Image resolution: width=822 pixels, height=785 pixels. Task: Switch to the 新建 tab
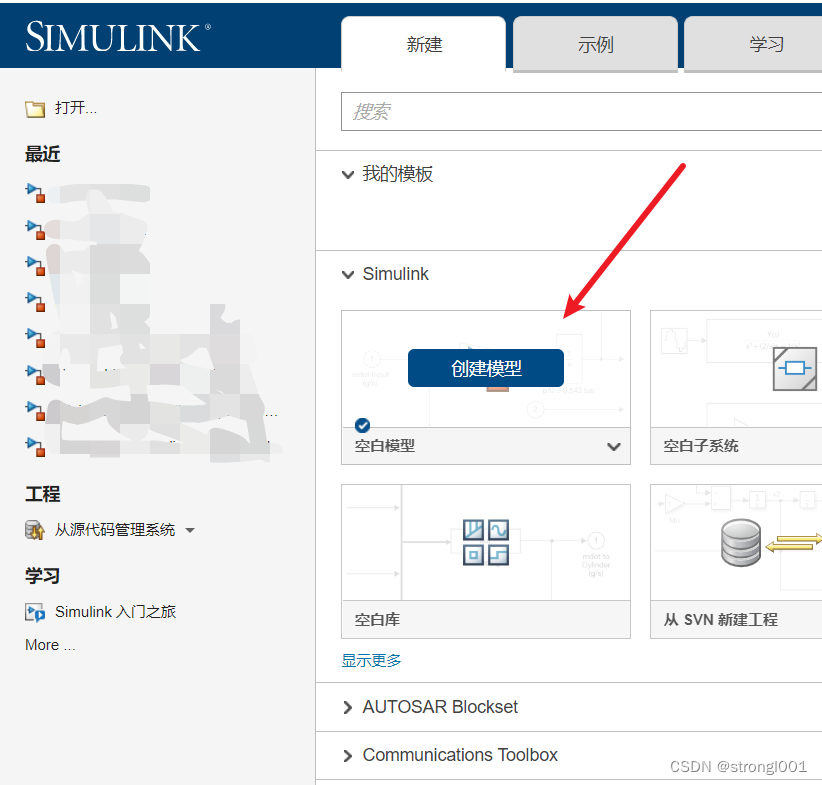[x=424, y=44]
